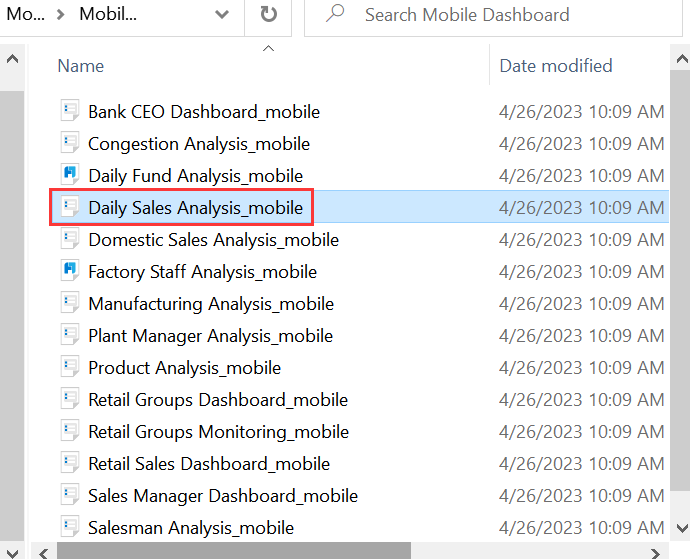Select Product Analysis_mobile file name

click(x=184, y=368)
